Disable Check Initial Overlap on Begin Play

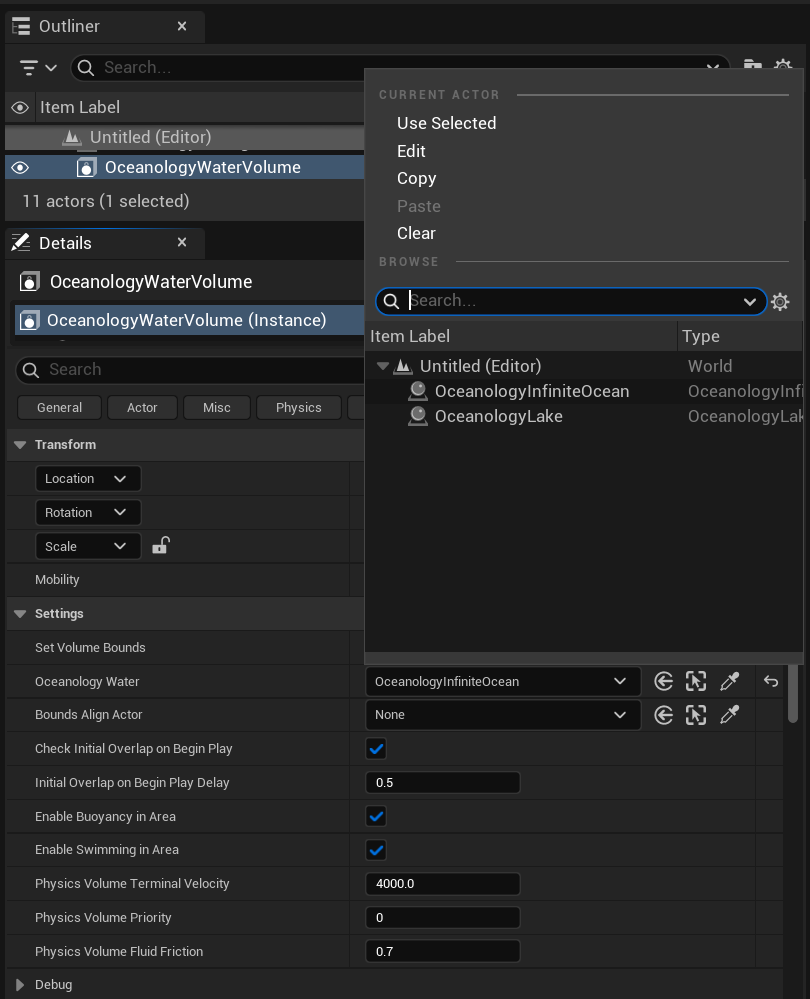point(376,748)
